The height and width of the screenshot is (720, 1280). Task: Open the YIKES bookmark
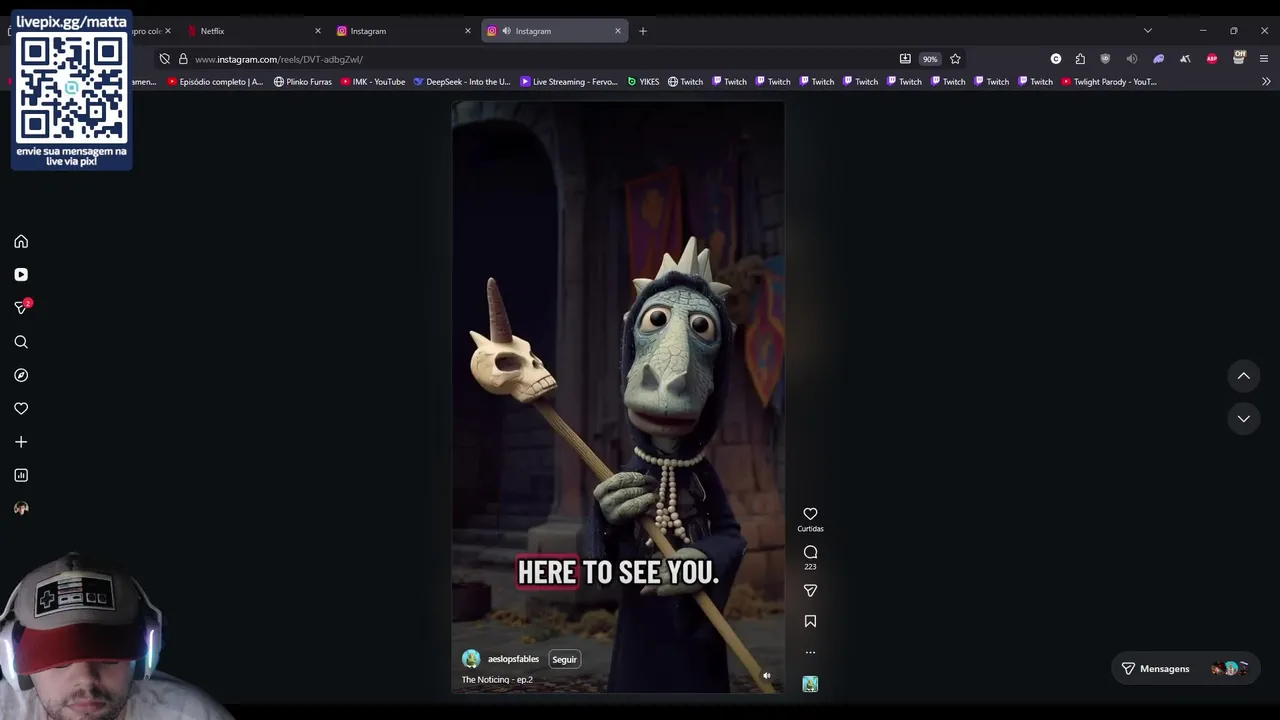tap(643, 82)
